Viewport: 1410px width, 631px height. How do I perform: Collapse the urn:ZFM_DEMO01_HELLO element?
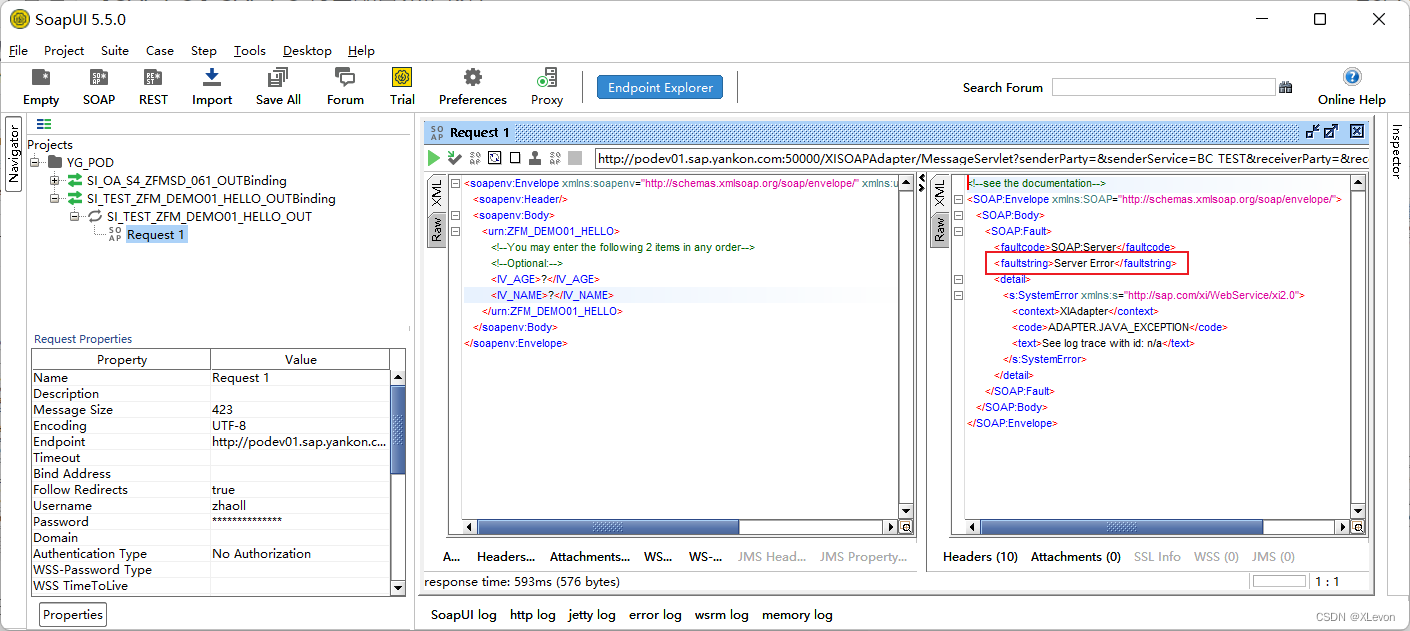[456, 231]
